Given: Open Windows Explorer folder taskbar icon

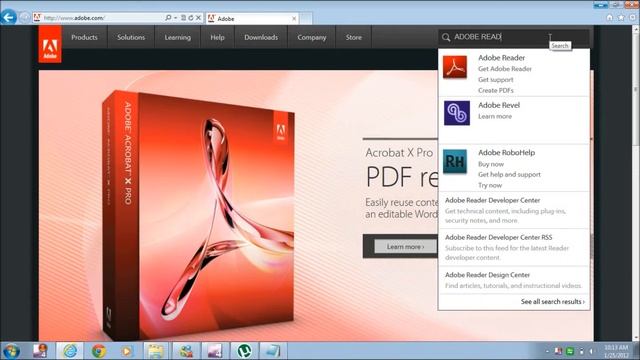Looking at the screenshot, I should 156,351.
